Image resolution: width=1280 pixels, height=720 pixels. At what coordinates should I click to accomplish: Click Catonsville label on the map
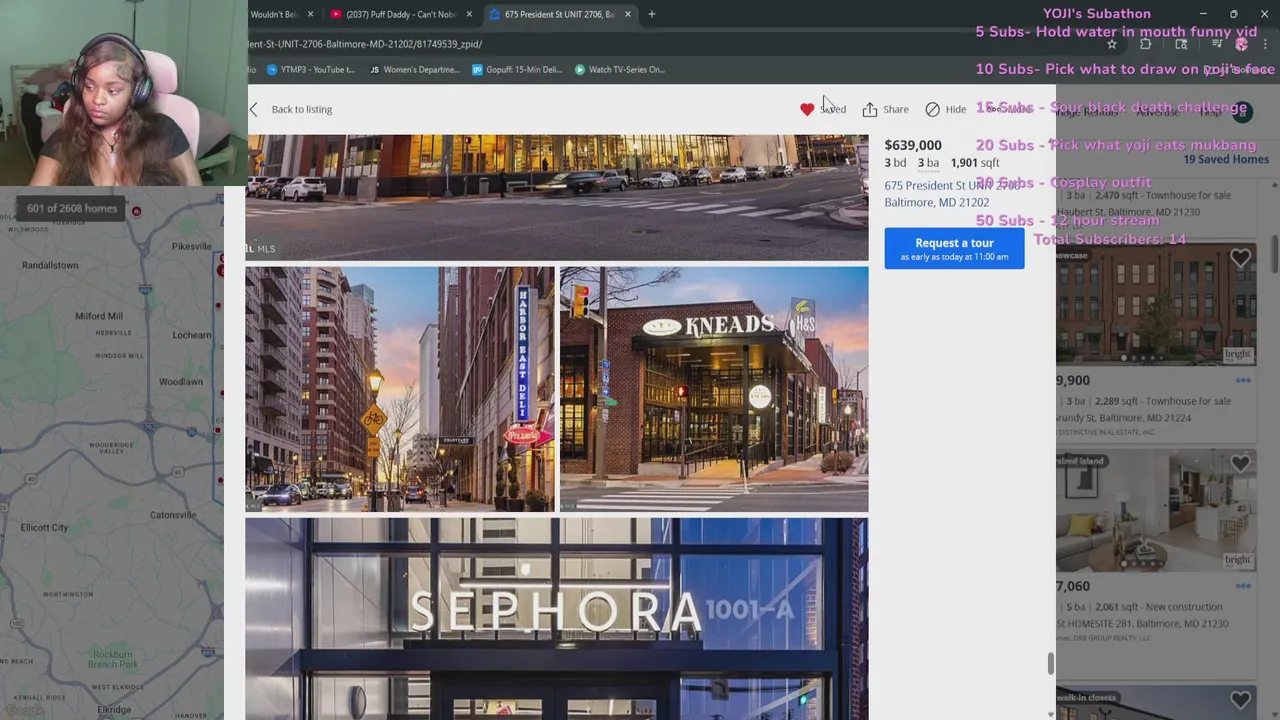(173, 515)
